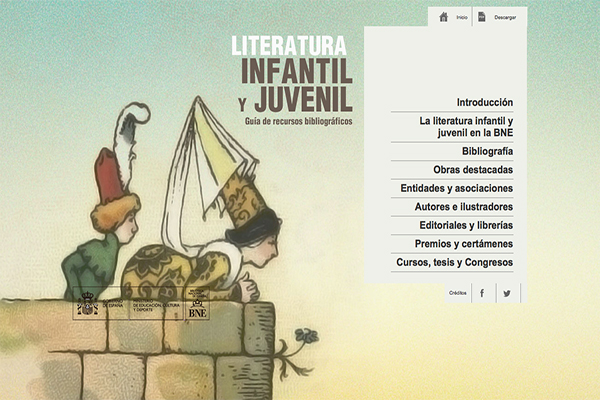Click the PDF document download icon
Viewport: 600px width, 400px height.
click(481, 17)
